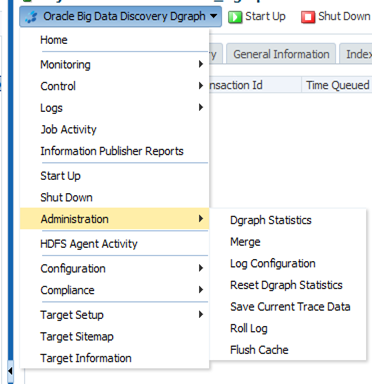Select Home from the menu
This screenshot has width=372, height=384.
click(114, 40)
